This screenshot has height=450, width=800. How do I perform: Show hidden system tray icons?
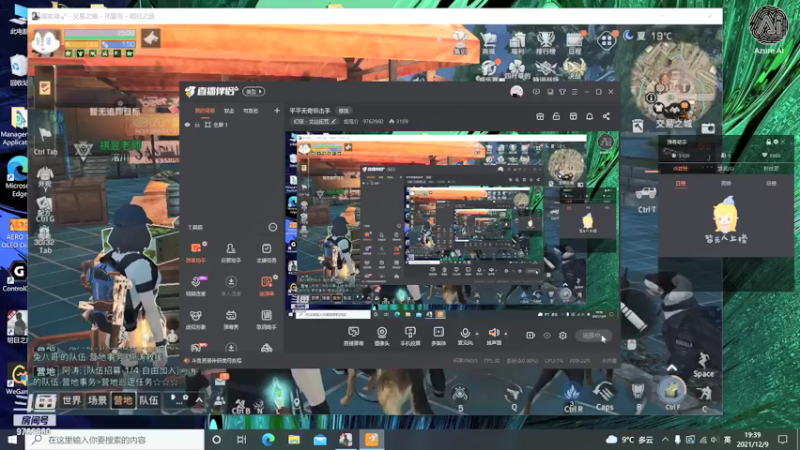(x=665, y=439)
